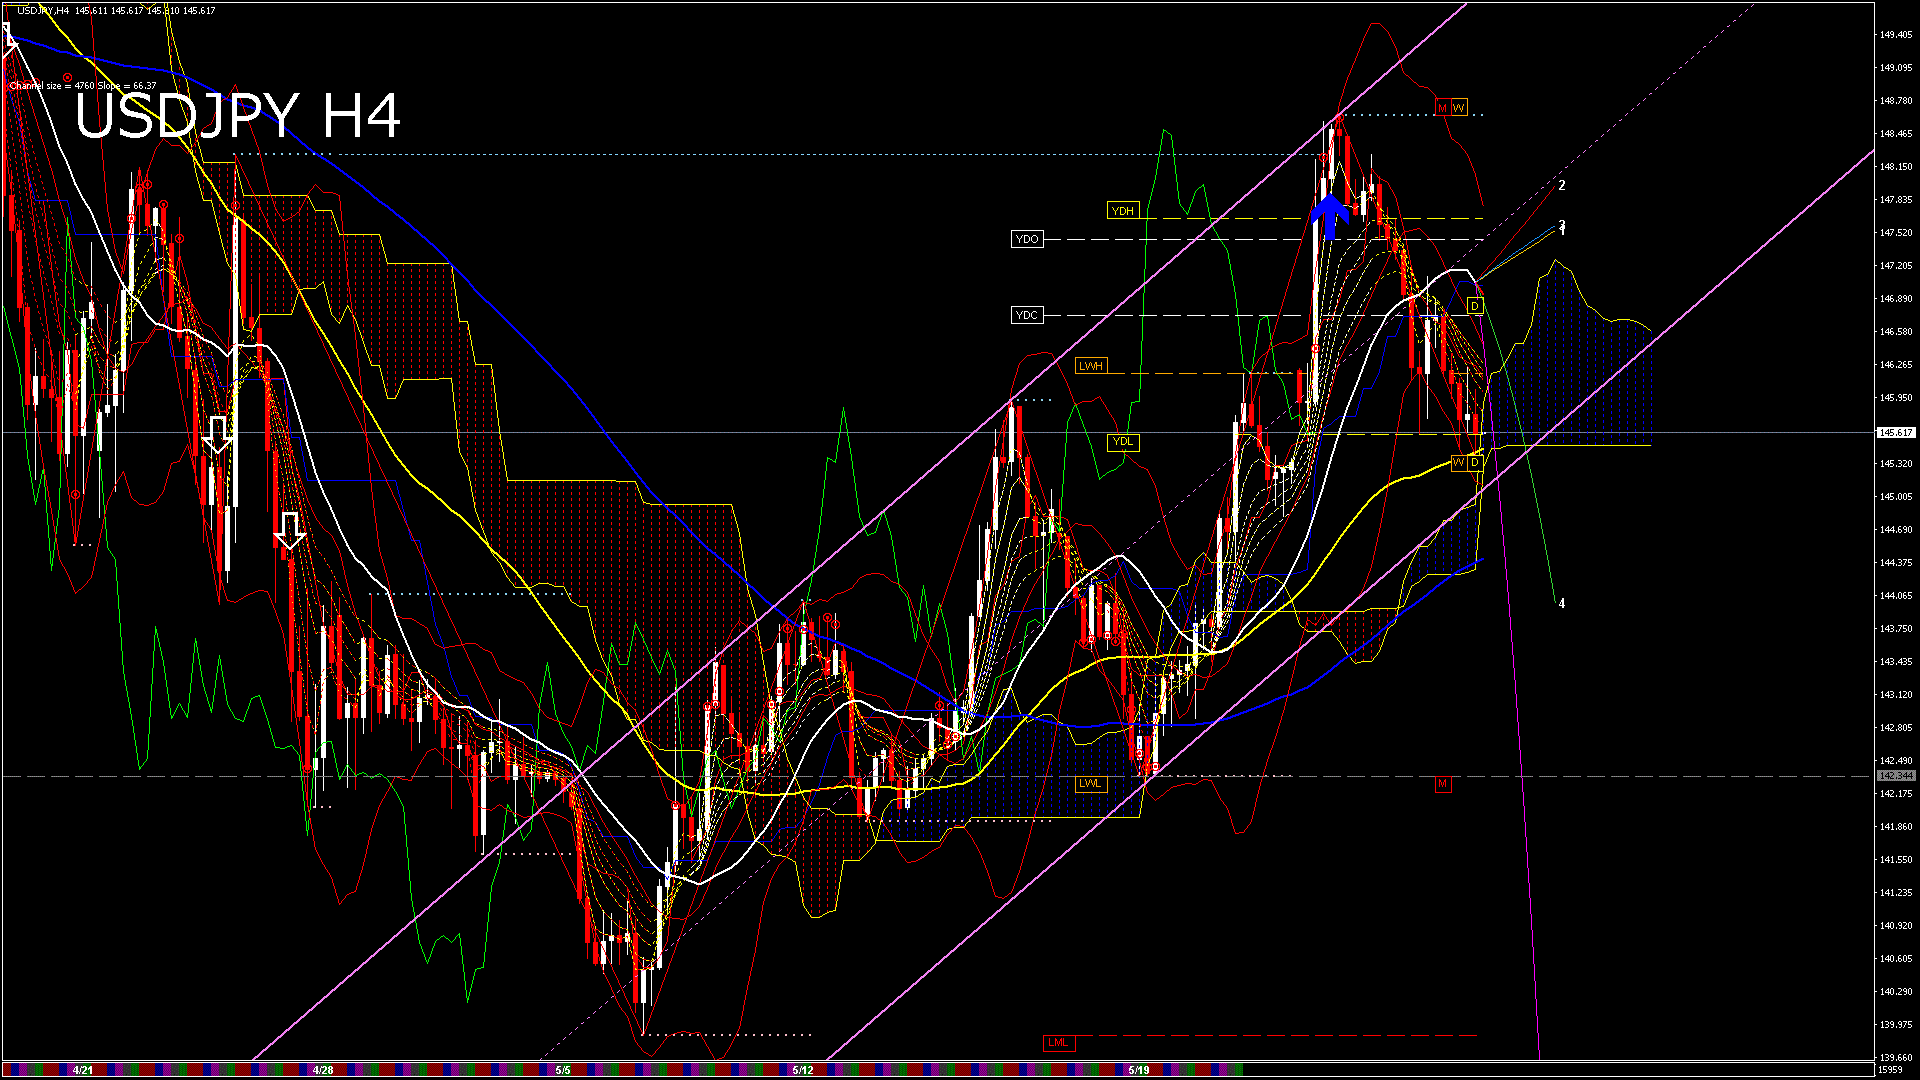The image size is (1920, 1080).
Task: Click the upper white down arrow marker
Action: (x=217, y=435)
